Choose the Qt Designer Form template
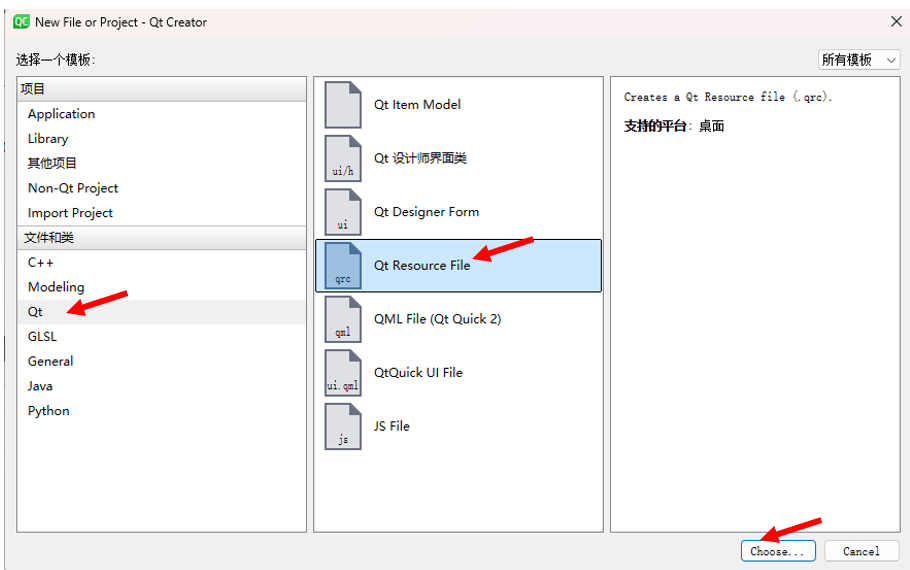This screenshot has height=570, width=910. [x=458, y=212]
